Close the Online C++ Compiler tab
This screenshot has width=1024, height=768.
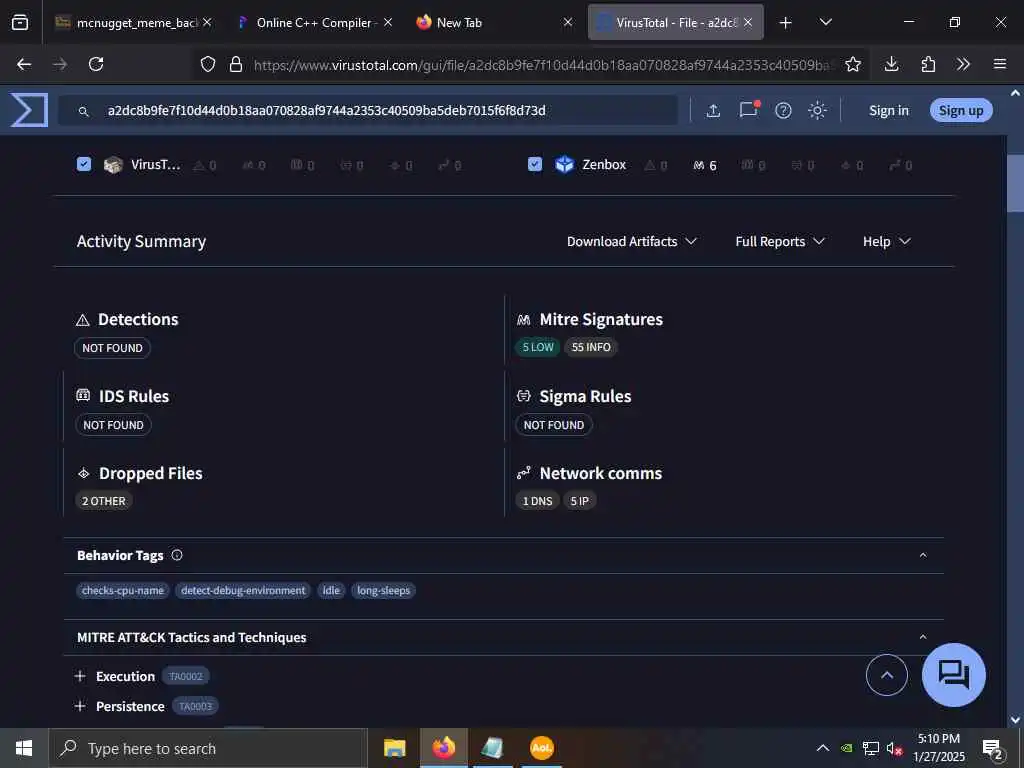[387, 22]
